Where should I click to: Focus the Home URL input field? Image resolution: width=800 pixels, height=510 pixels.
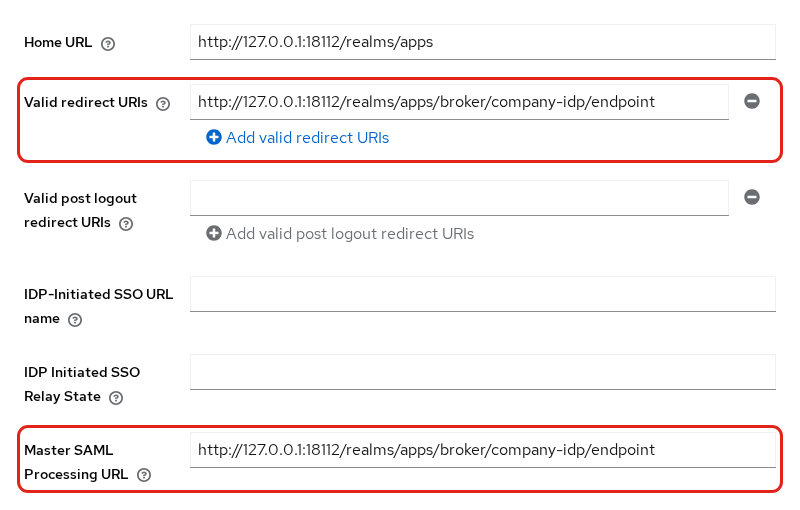coord(483,42)
